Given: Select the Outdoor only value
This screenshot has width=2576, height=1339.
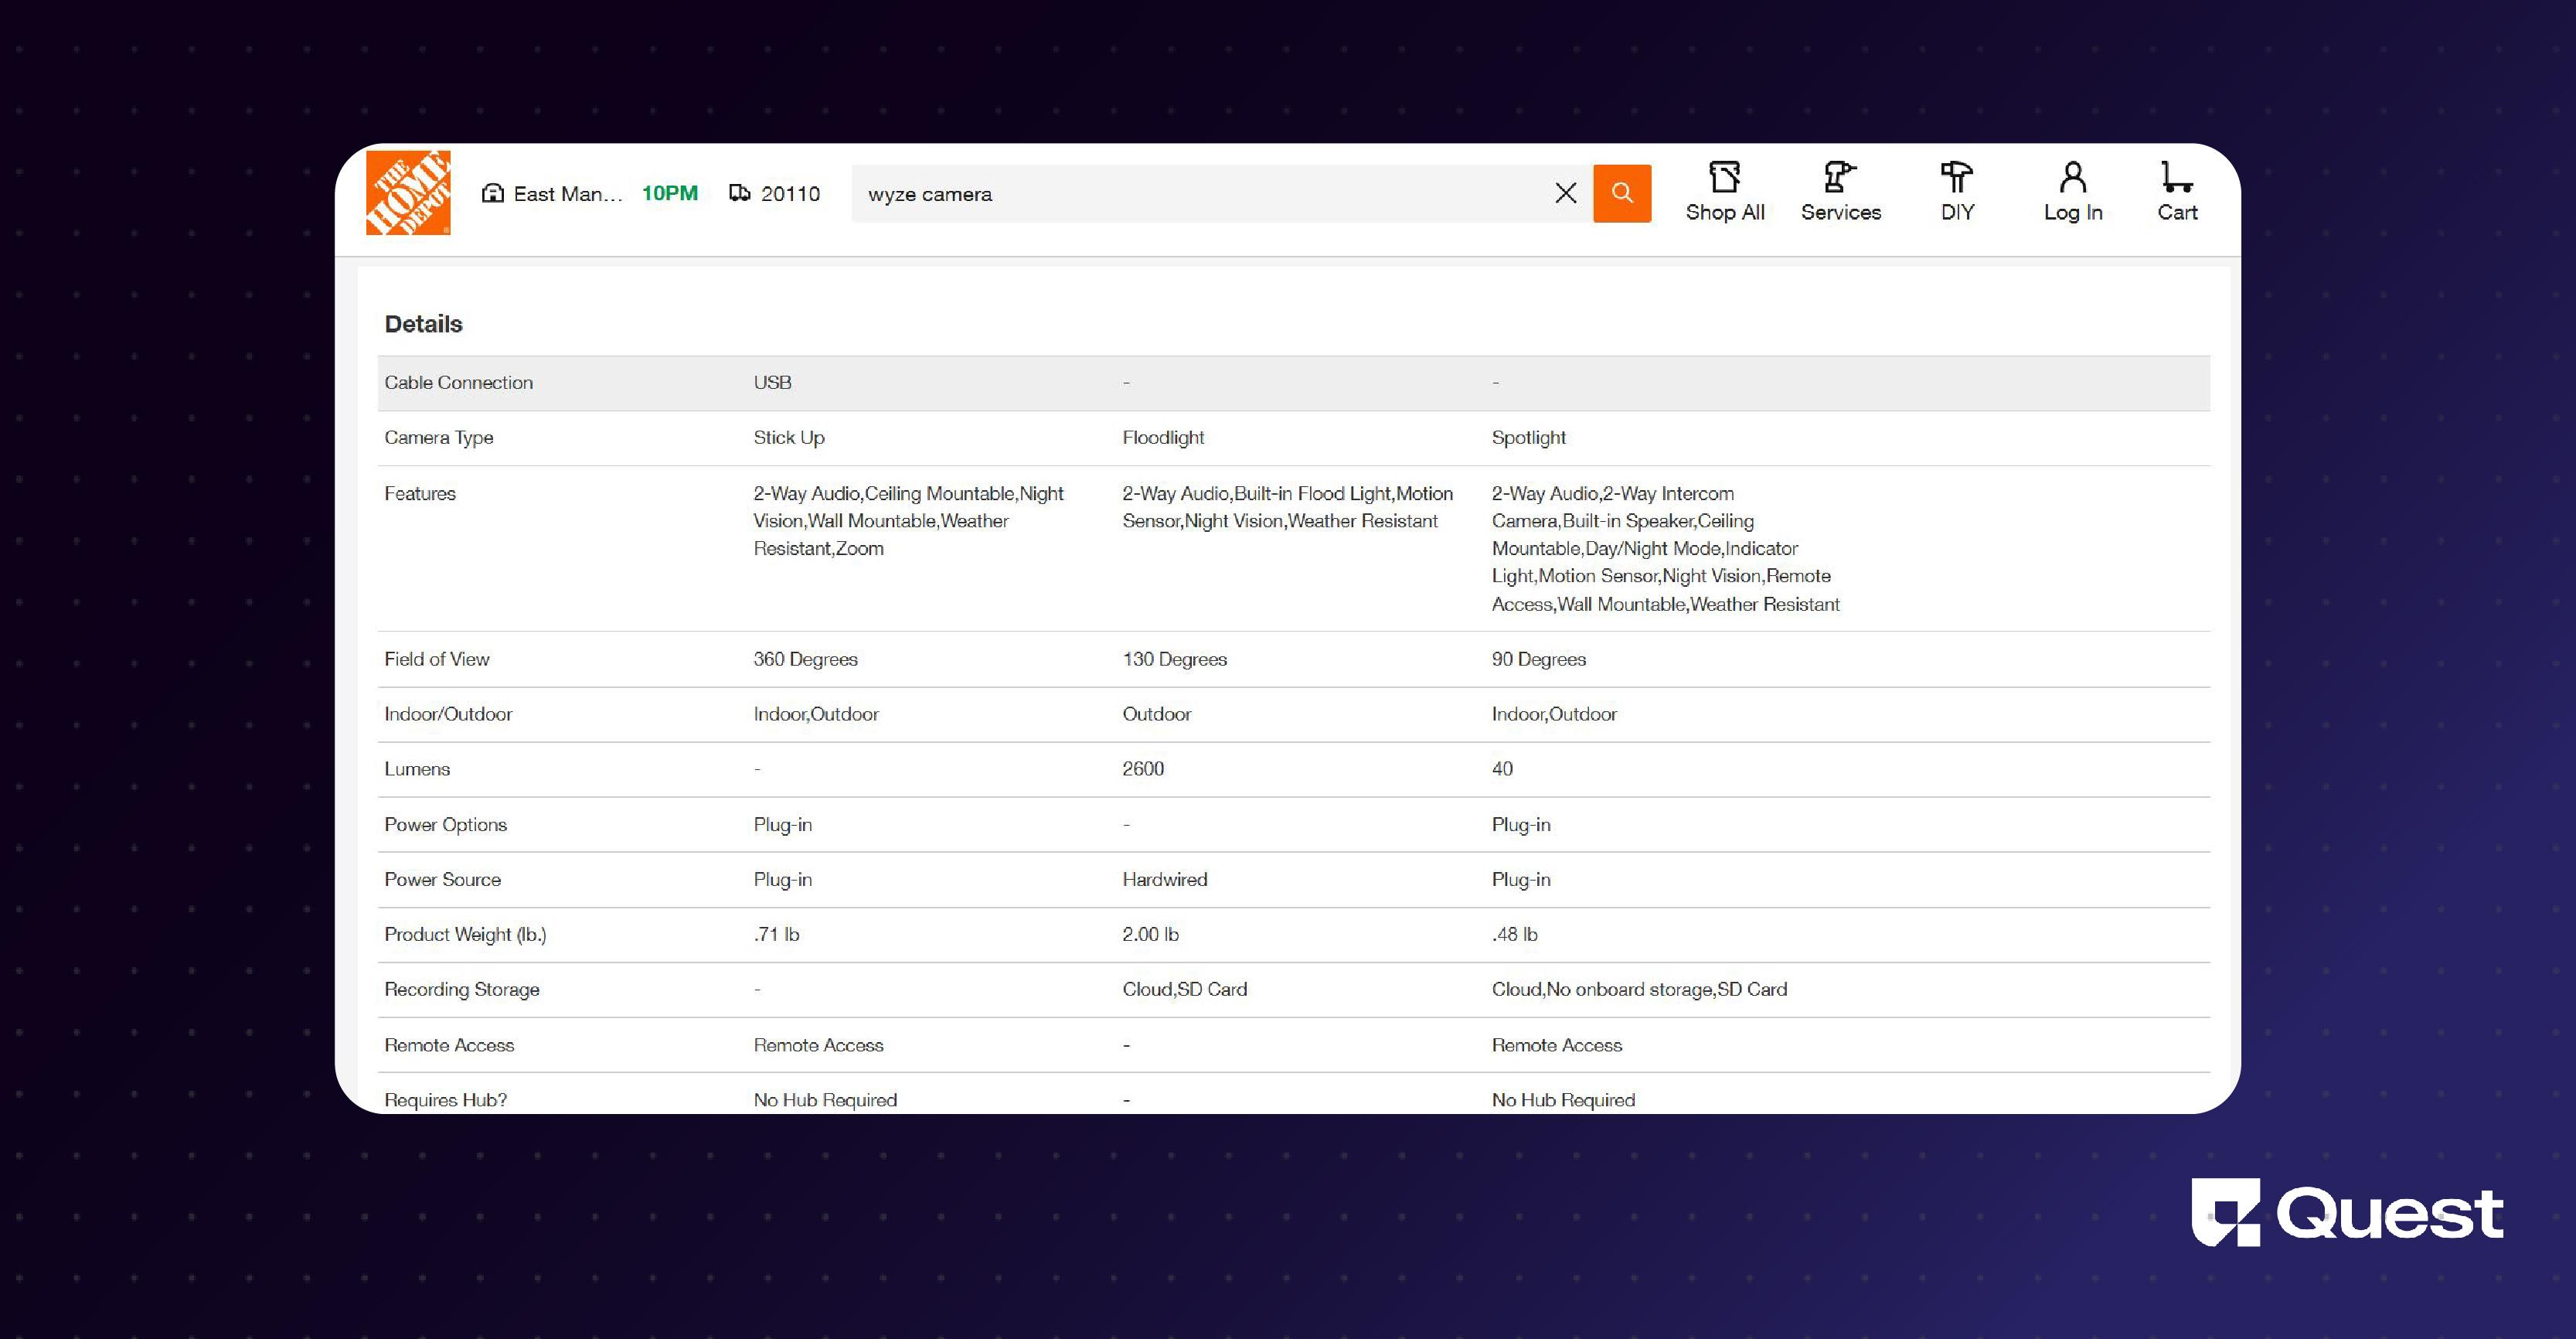Looking at the screenshot, I should click(1156, 714).
